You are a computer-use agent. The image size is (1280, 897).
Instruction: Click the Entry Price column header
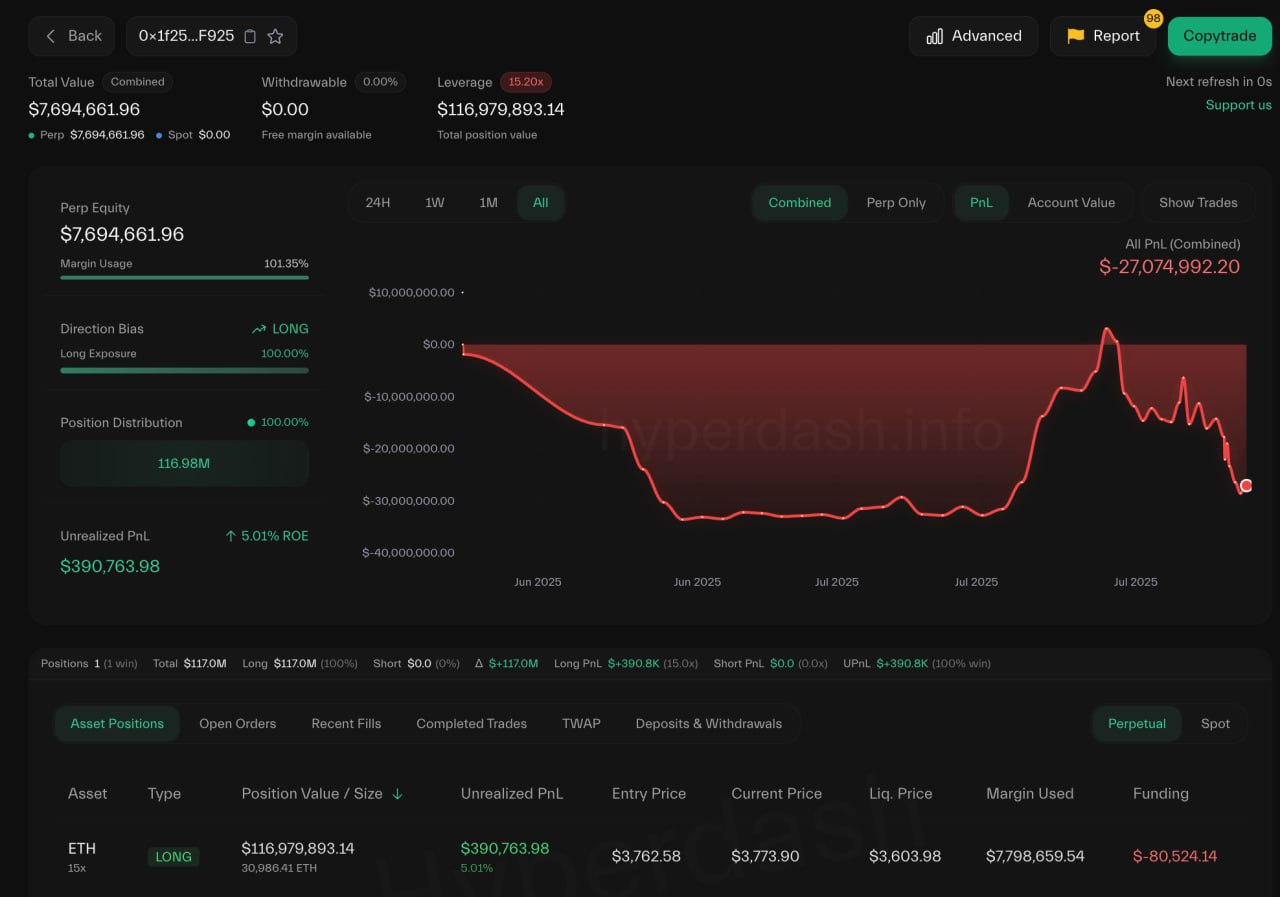coord(649,793)
